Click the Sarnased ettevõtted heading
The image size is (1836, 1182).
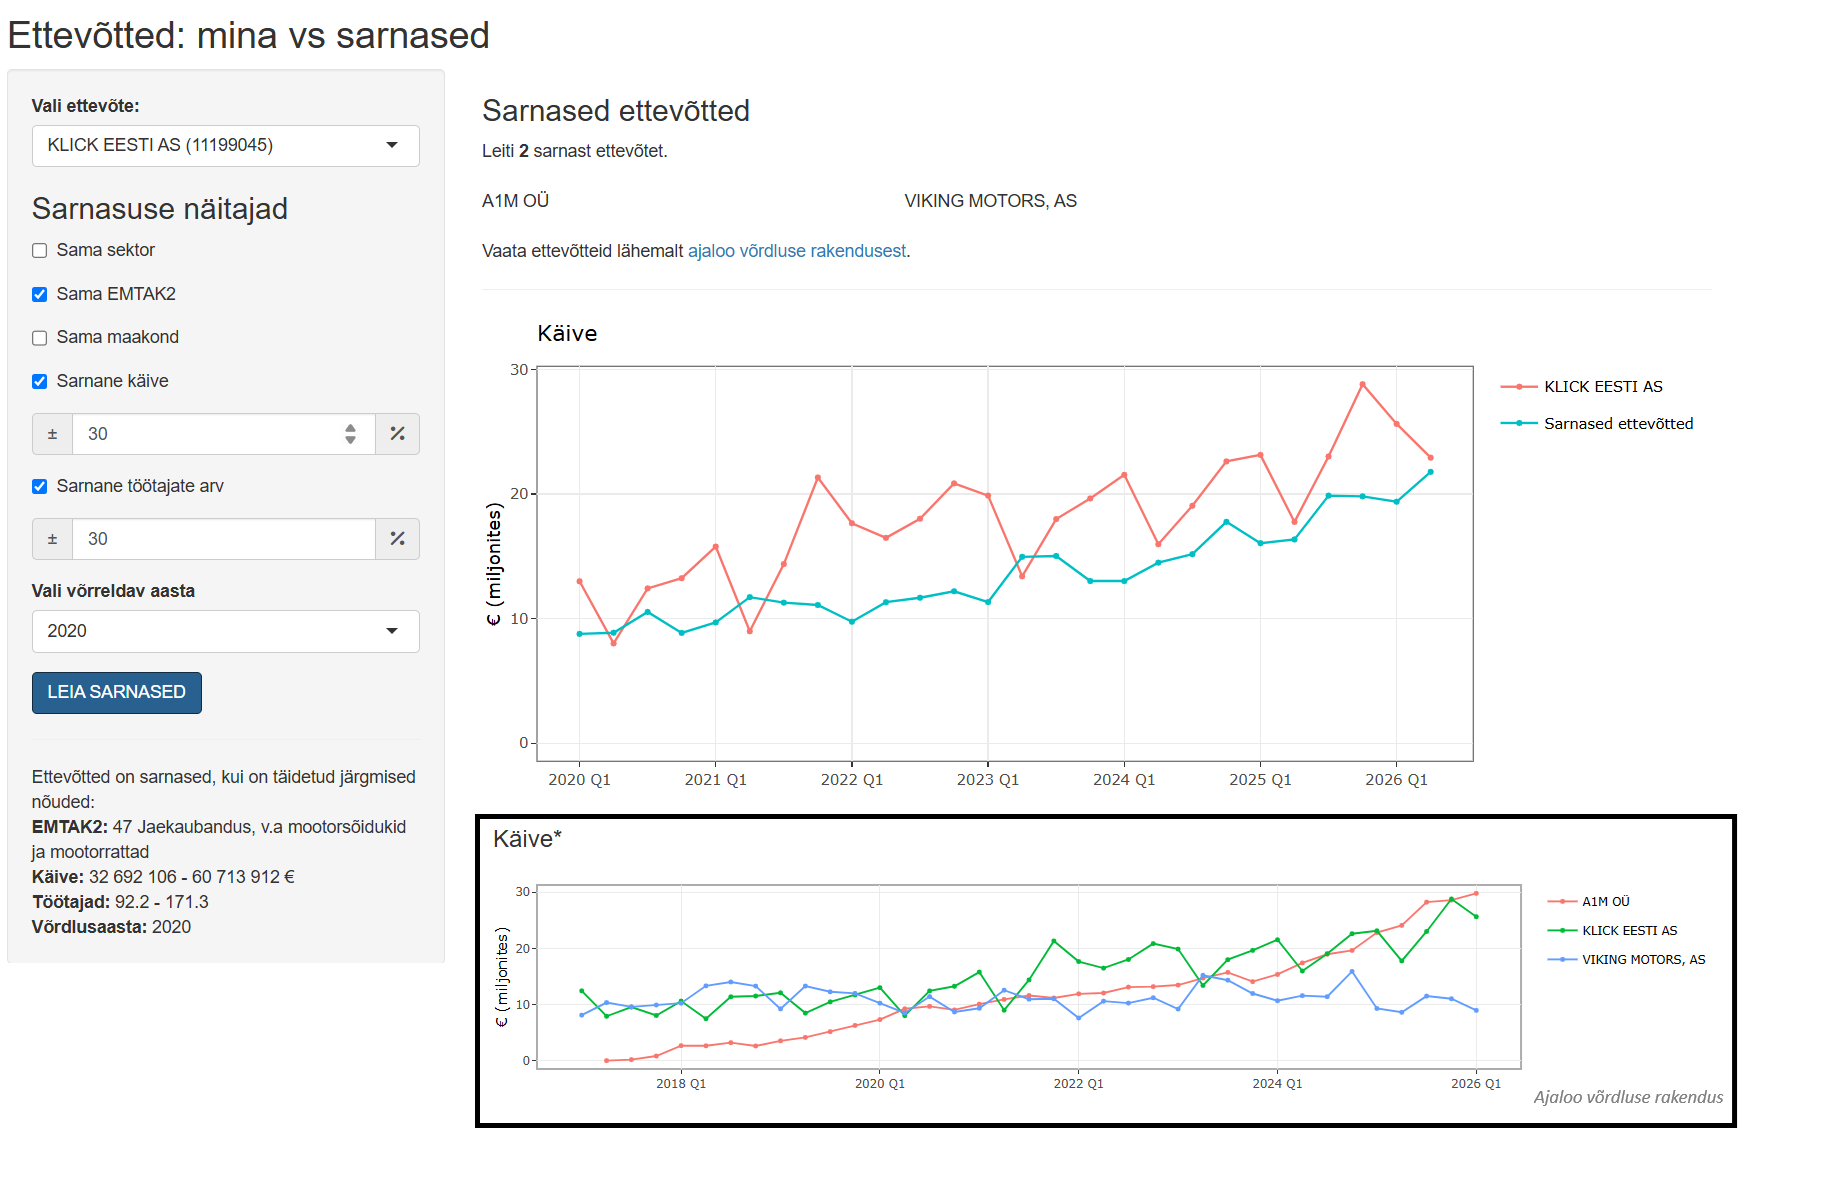point(616,111)
